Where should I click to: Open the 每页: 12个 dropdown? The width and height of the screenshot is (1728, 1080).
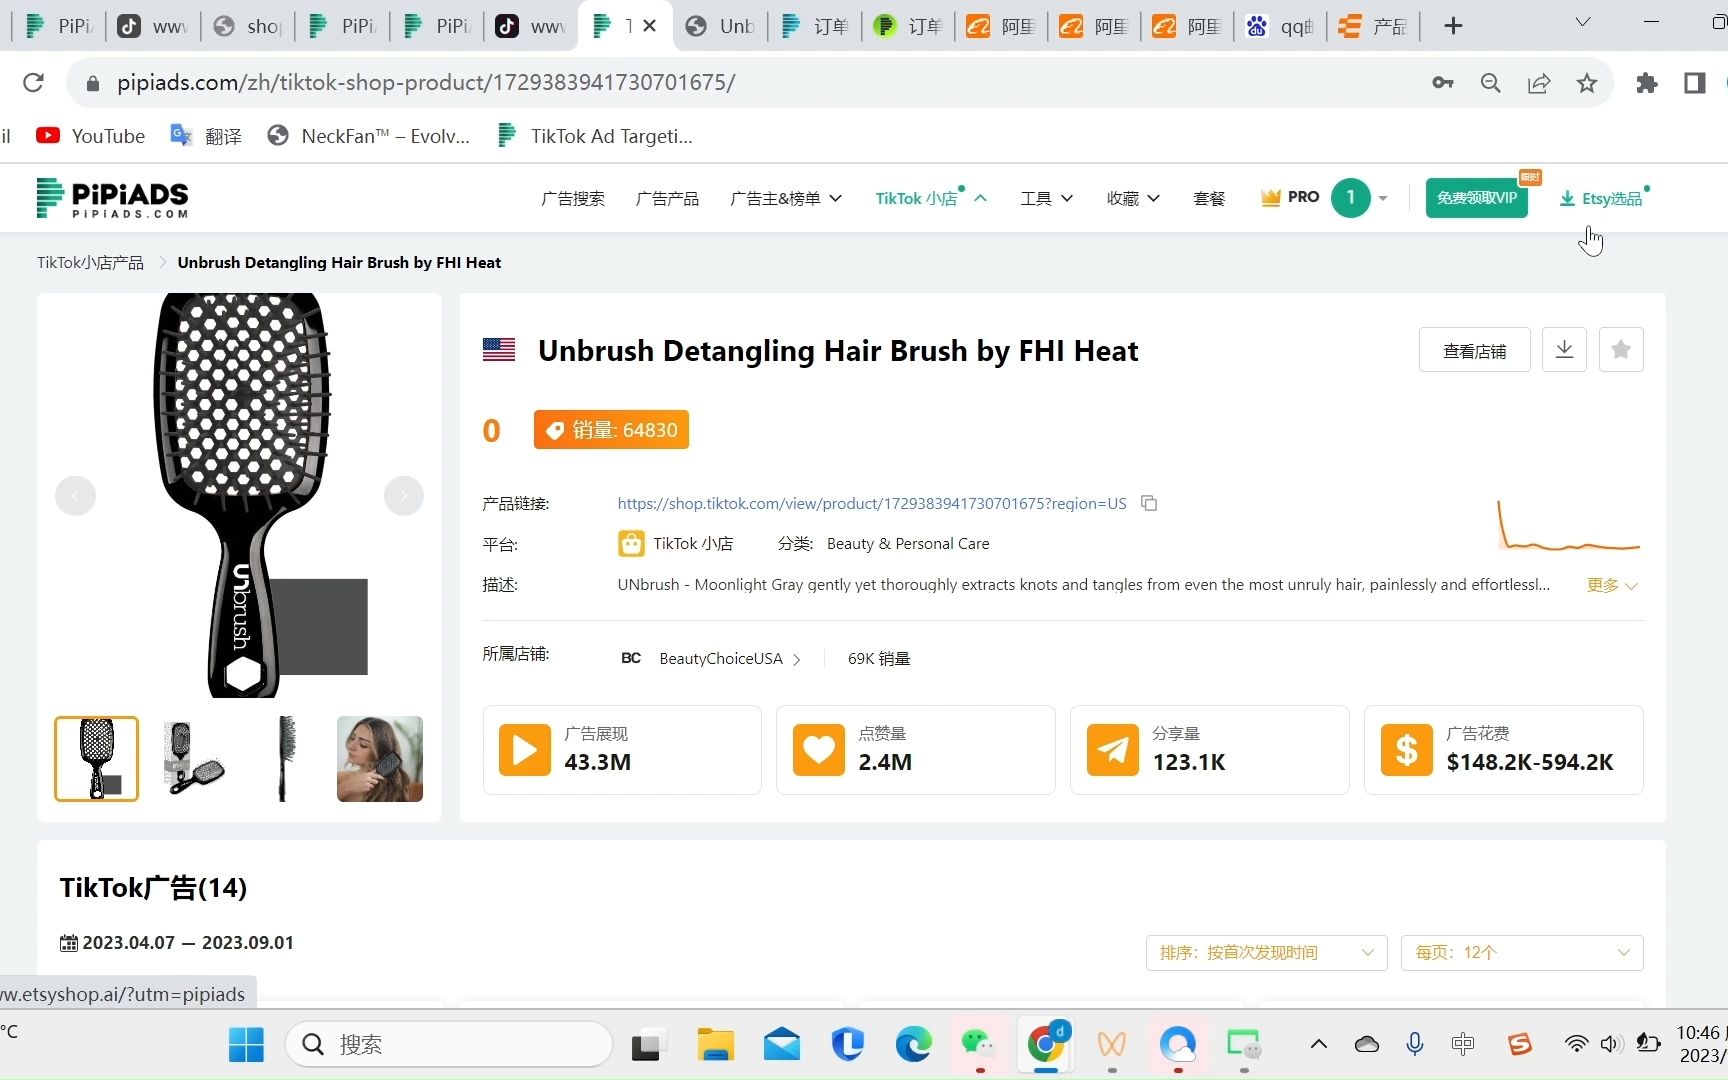pos(1522,953)
